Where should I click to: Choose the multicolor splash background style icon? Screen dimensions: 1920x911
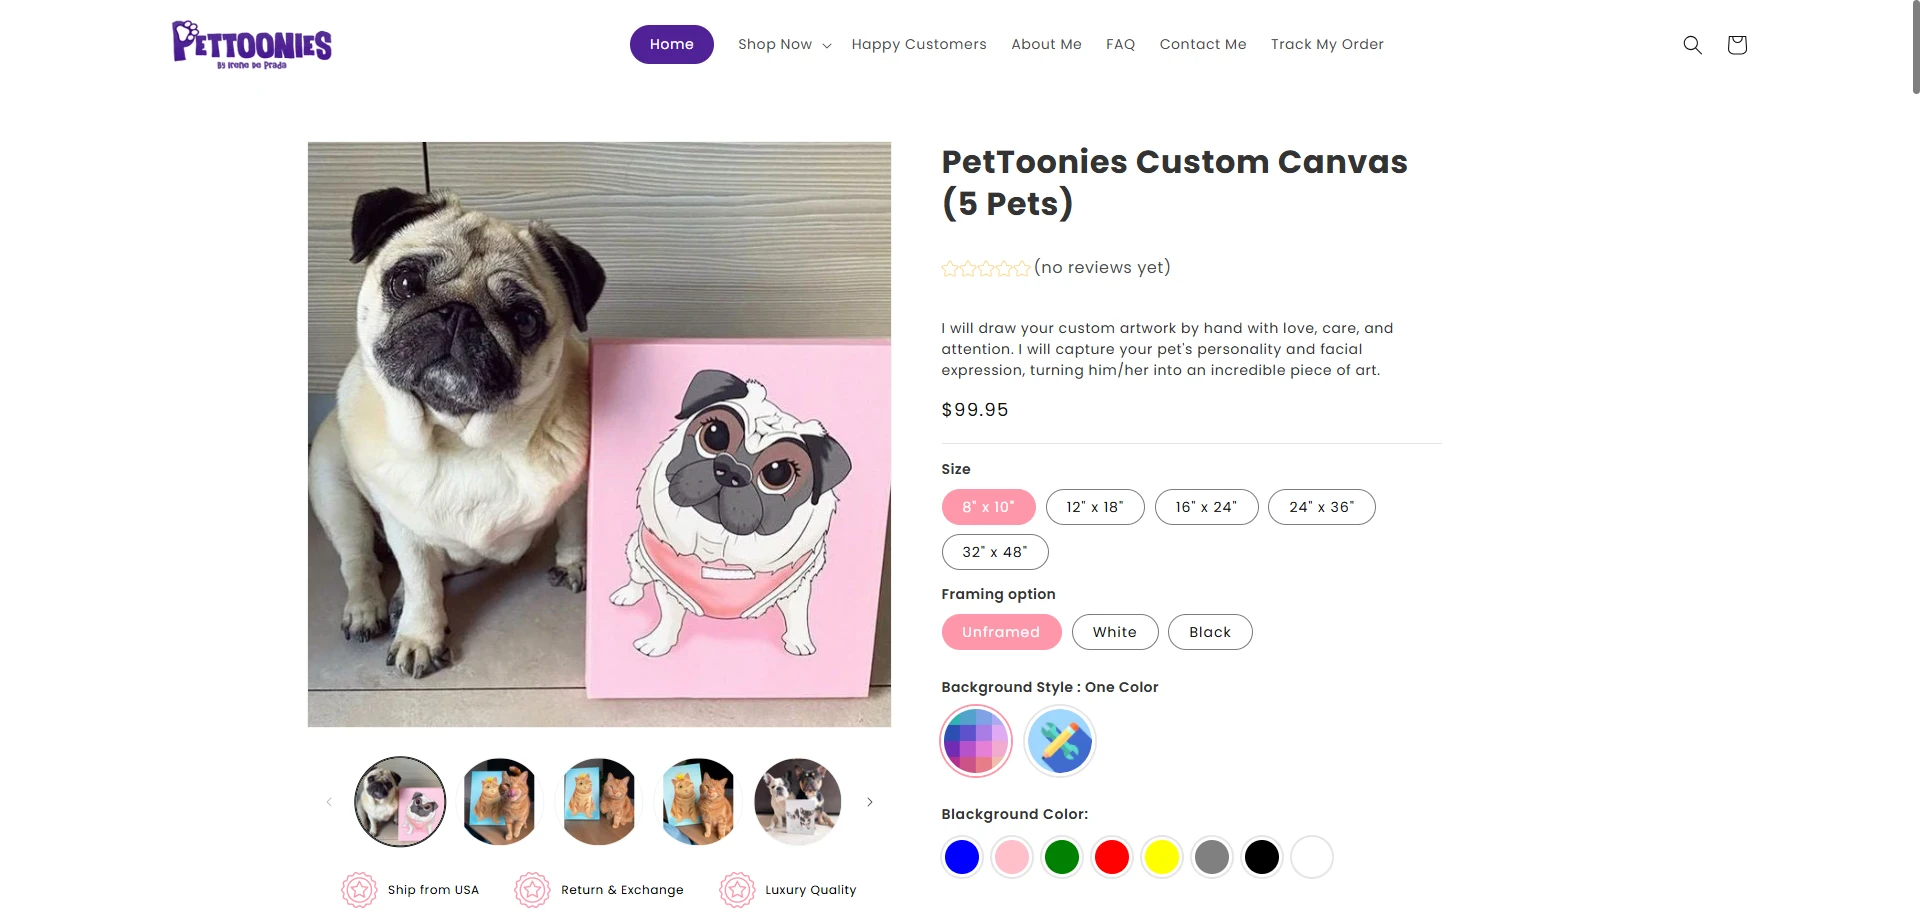(x=1060, y=741)
